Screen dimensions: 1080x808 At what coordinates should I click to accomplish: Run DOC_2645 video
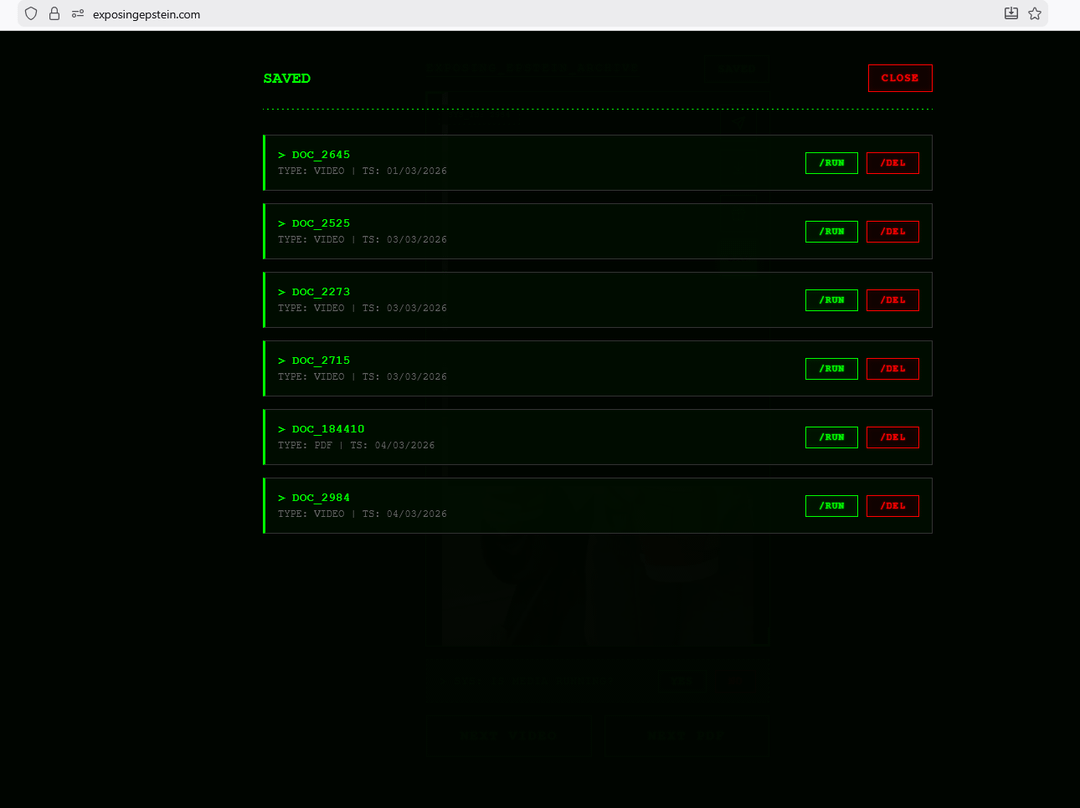pyautogui.click(x=831, y=163)
